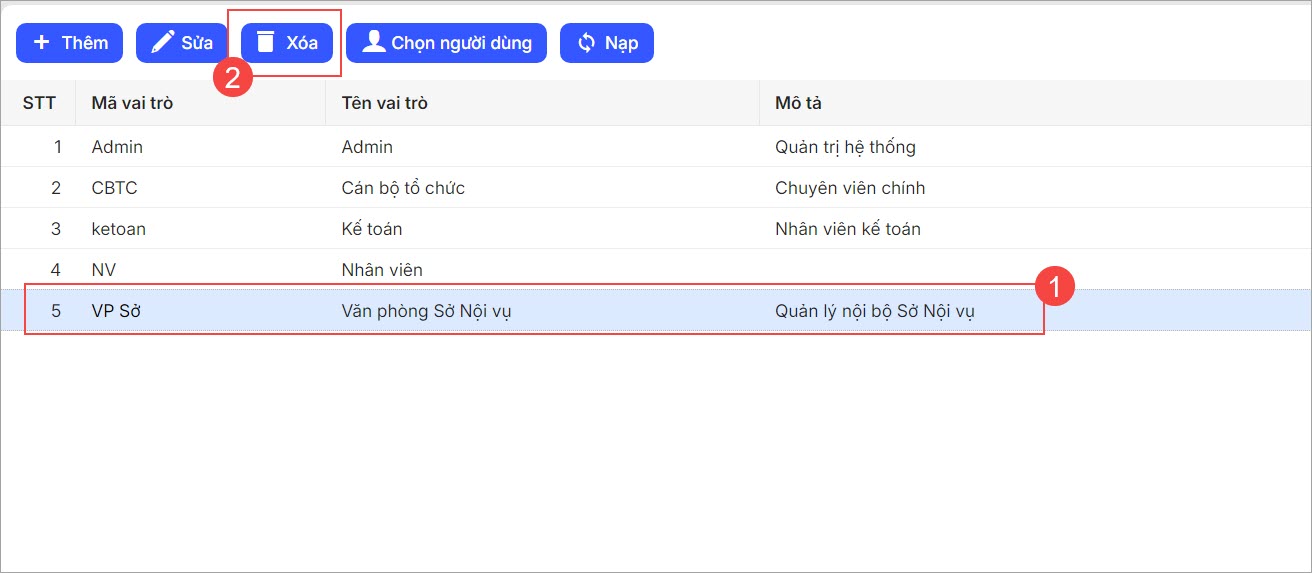Click the Cán bộ tổ chức name cell

coord(403,188)
